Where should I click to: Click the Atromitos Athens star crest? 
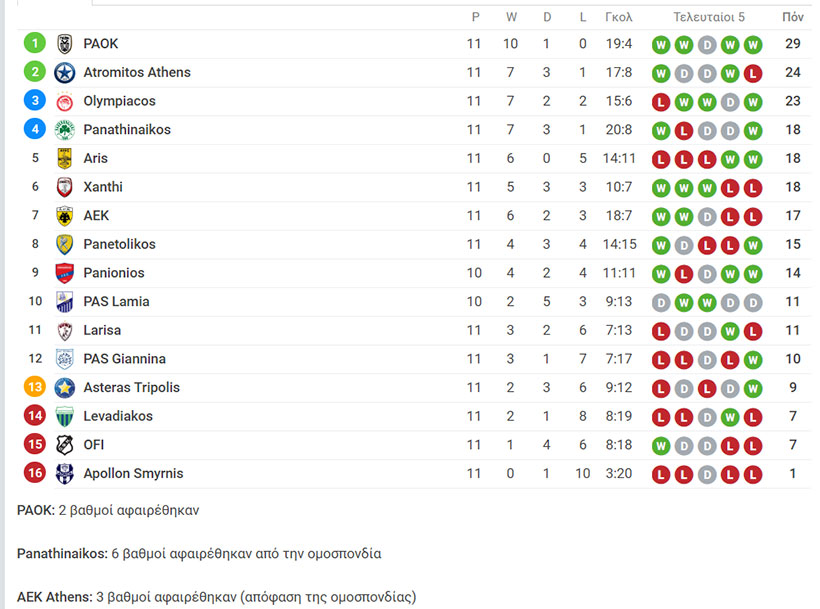coord(64,73)
